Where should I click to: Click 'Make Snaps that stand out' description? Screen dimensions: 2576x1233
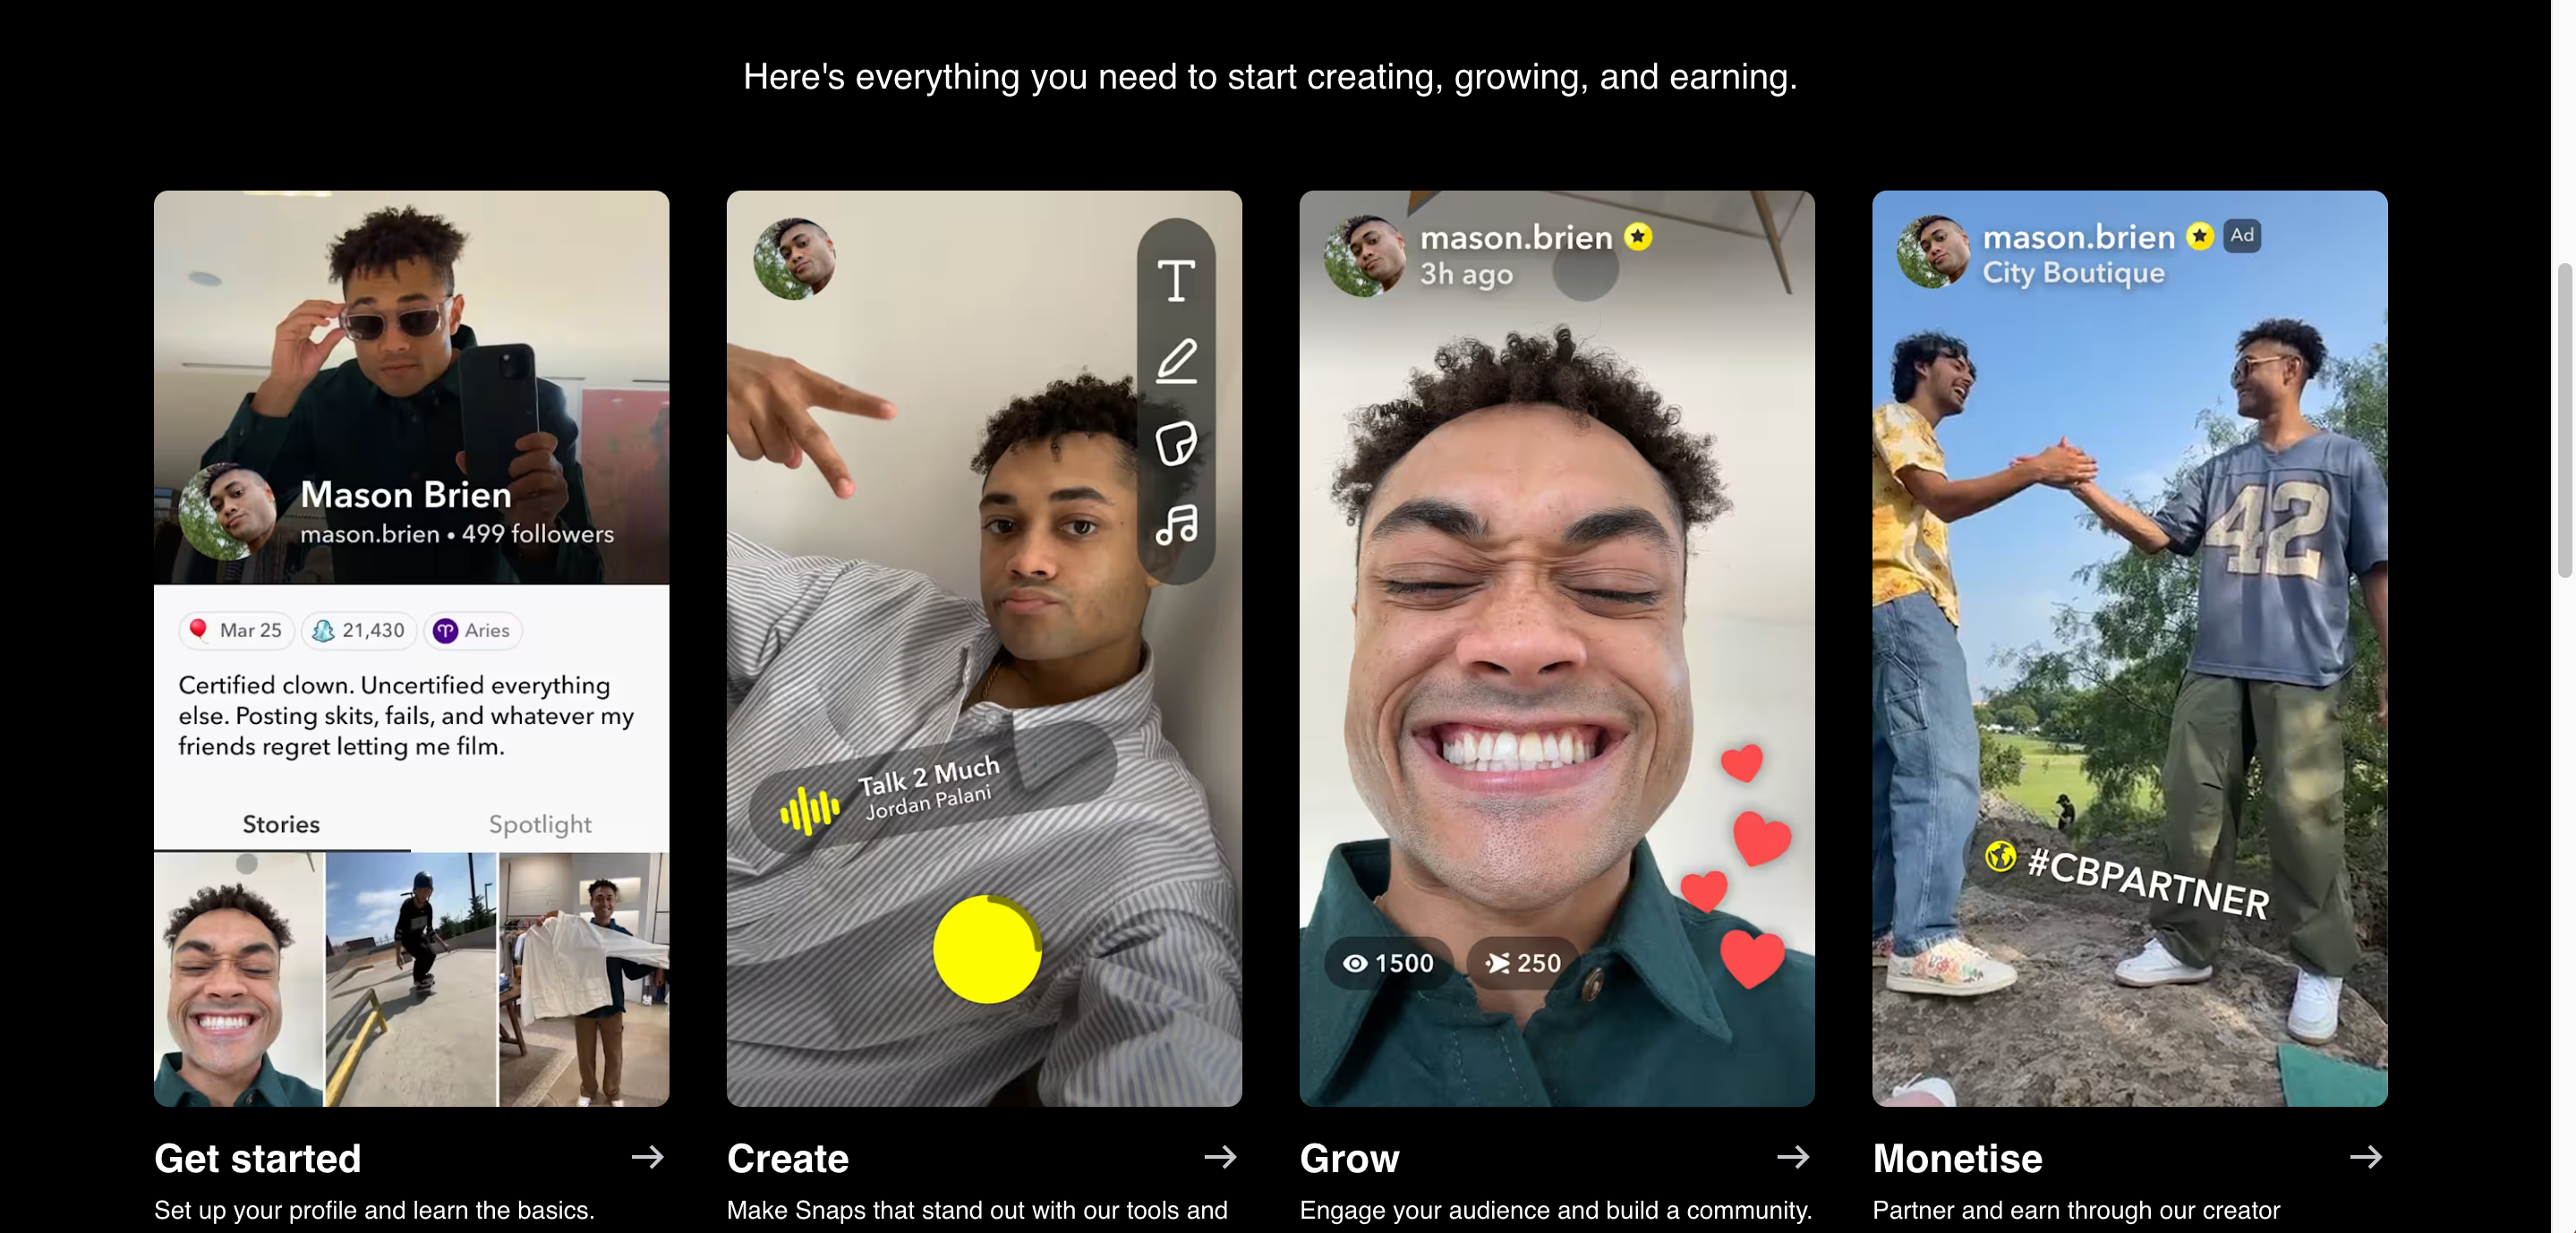coord(977,1210)
